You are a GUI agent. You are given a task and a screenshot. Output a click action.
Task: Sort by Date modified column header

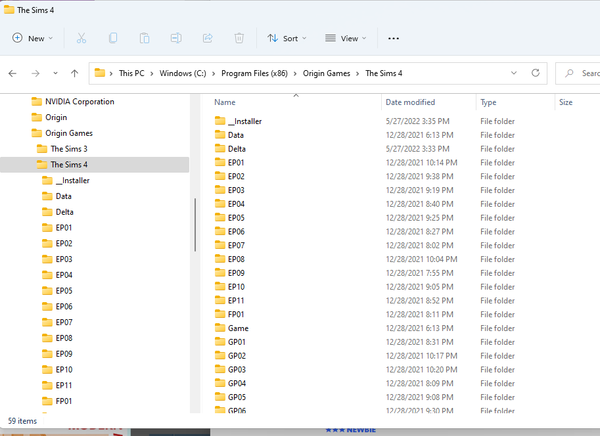tap(410, 102)
